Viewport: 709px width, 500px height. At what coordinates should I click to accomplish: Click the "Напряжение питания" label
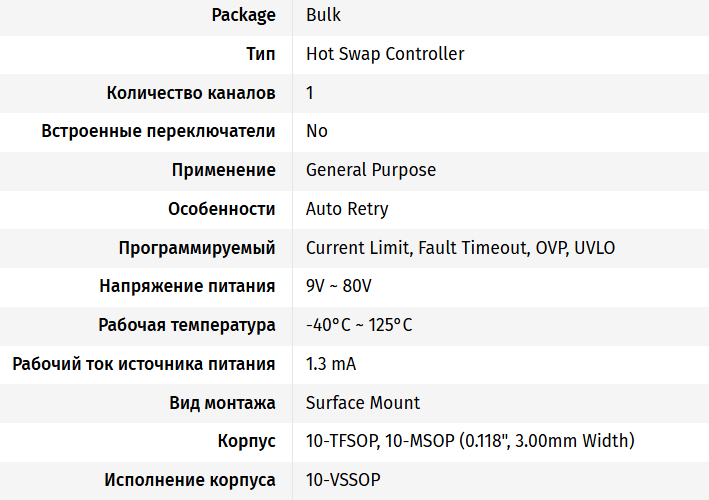tap(187, 286)
